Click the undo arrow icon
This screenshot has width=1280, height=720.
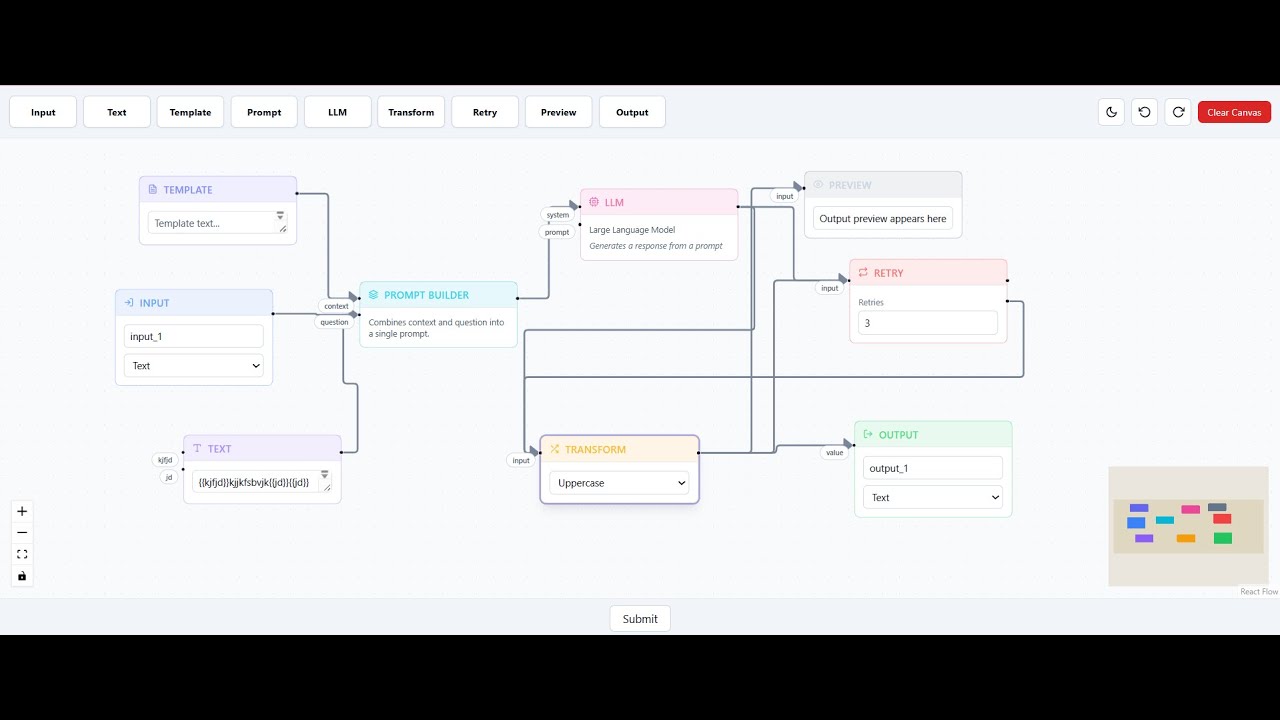tap(1145, 112)
